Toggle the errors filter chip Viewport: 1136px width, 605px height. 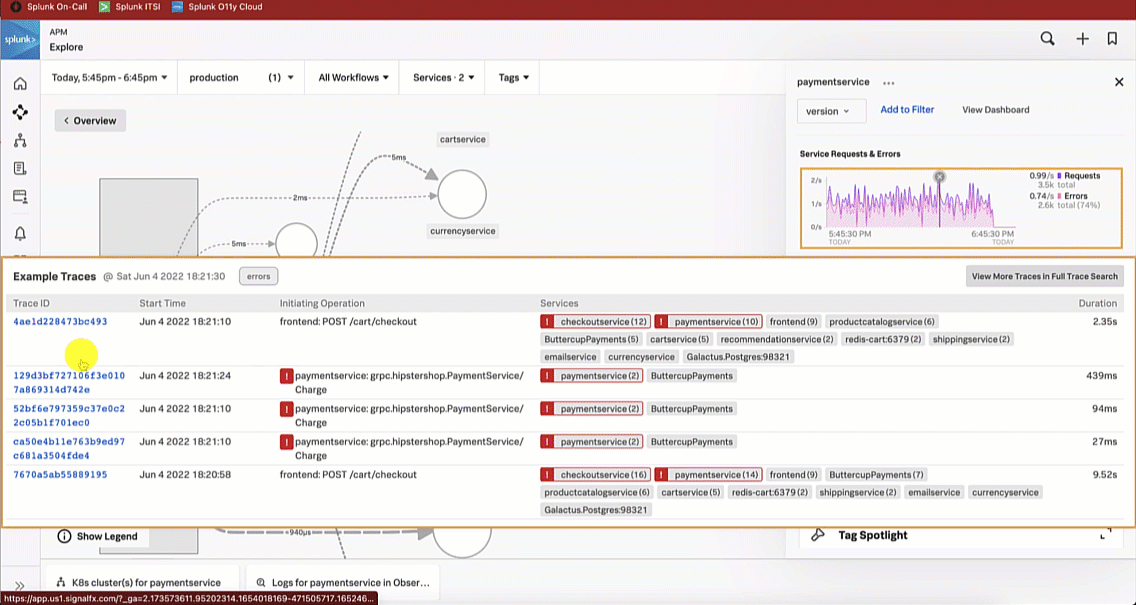258,276
